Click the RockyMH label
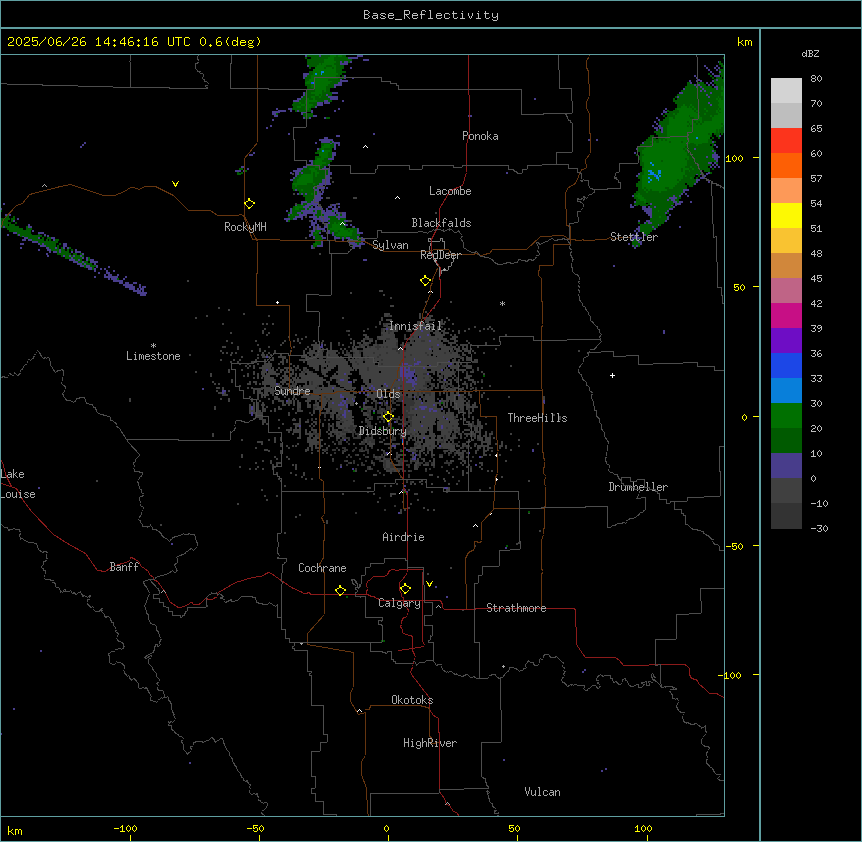The height and width of the screenshot is (842, 862). (245, 227)
